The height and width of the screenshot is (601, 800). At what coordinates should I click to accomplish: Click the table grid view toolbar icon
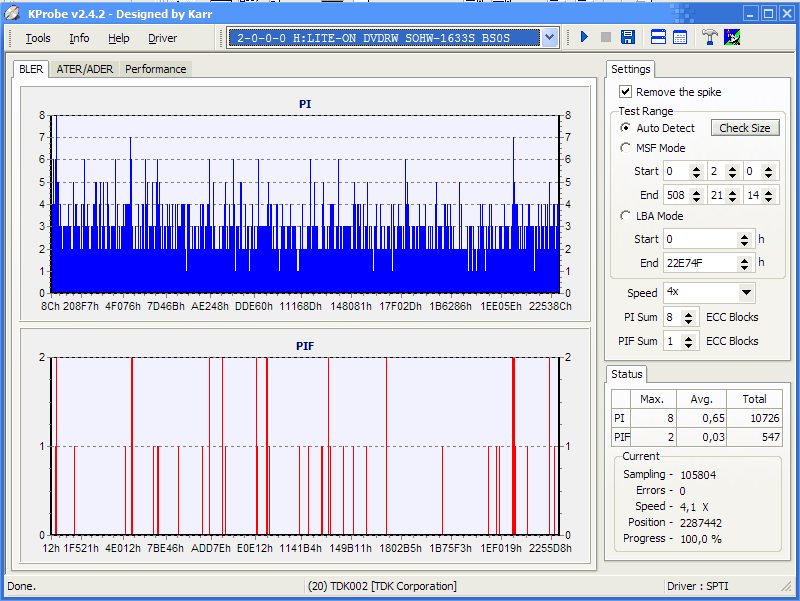[680, 37]
